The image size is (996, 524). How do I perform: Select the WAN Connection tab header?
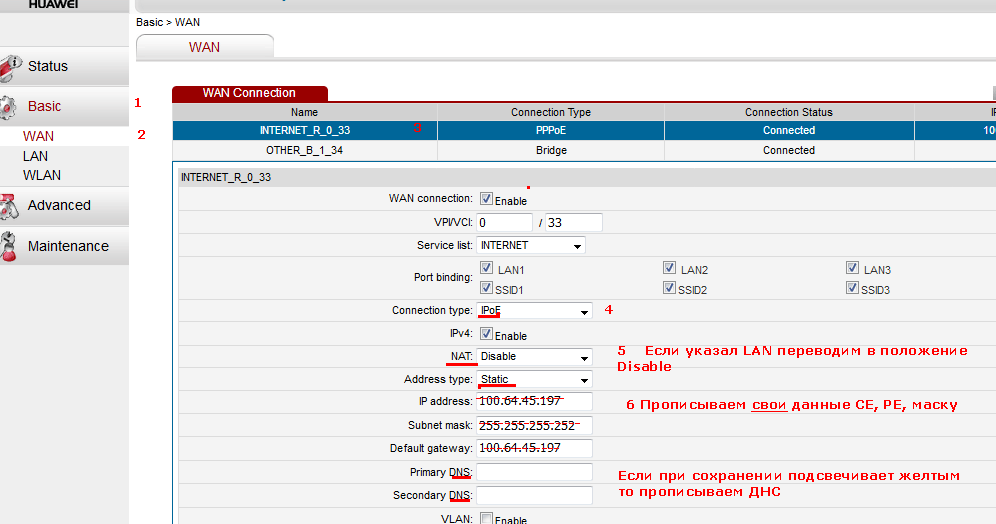249,93
